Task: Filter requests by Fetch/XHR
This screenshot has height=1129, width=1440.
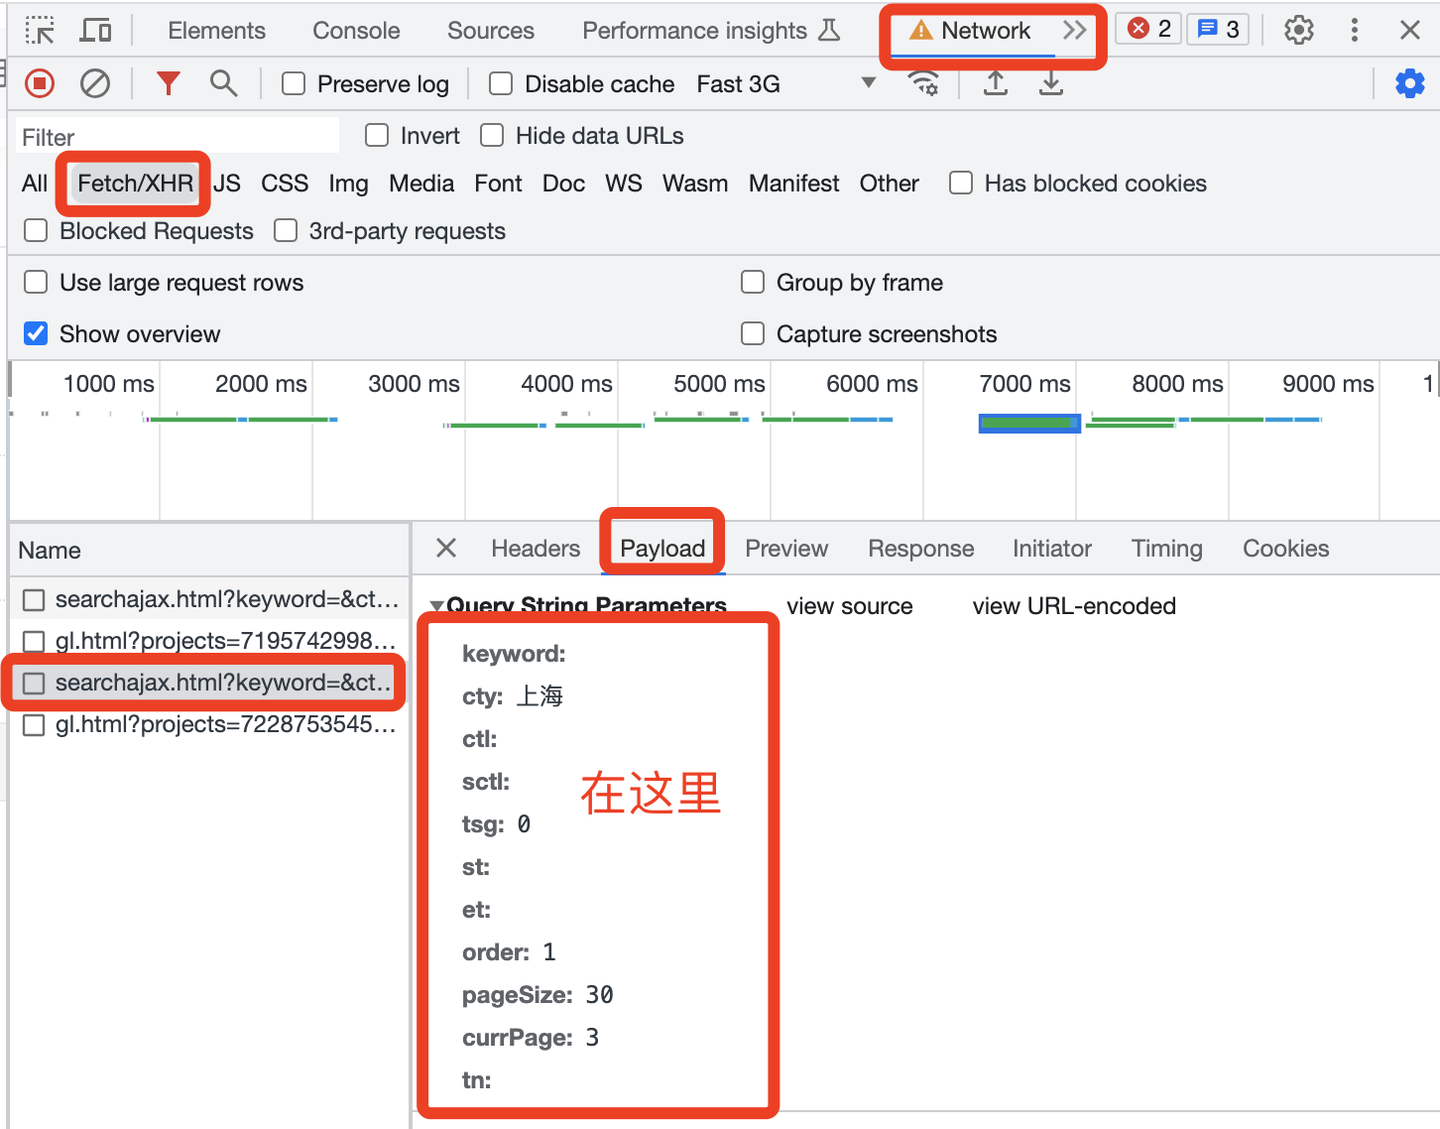Action: [x=135, y=183]
